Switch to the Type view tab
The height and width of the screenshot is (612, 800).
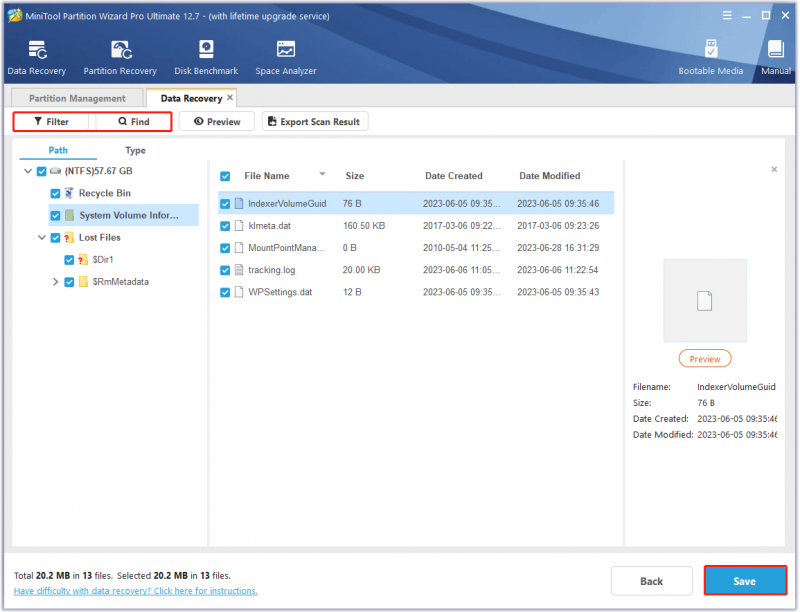135,150
